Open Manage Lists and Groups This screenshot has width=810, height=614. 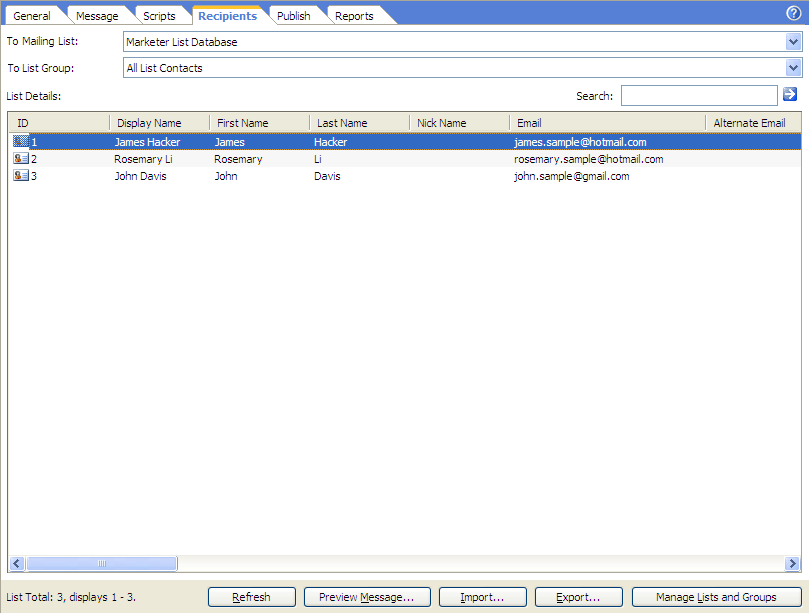[x=716, y=597]
